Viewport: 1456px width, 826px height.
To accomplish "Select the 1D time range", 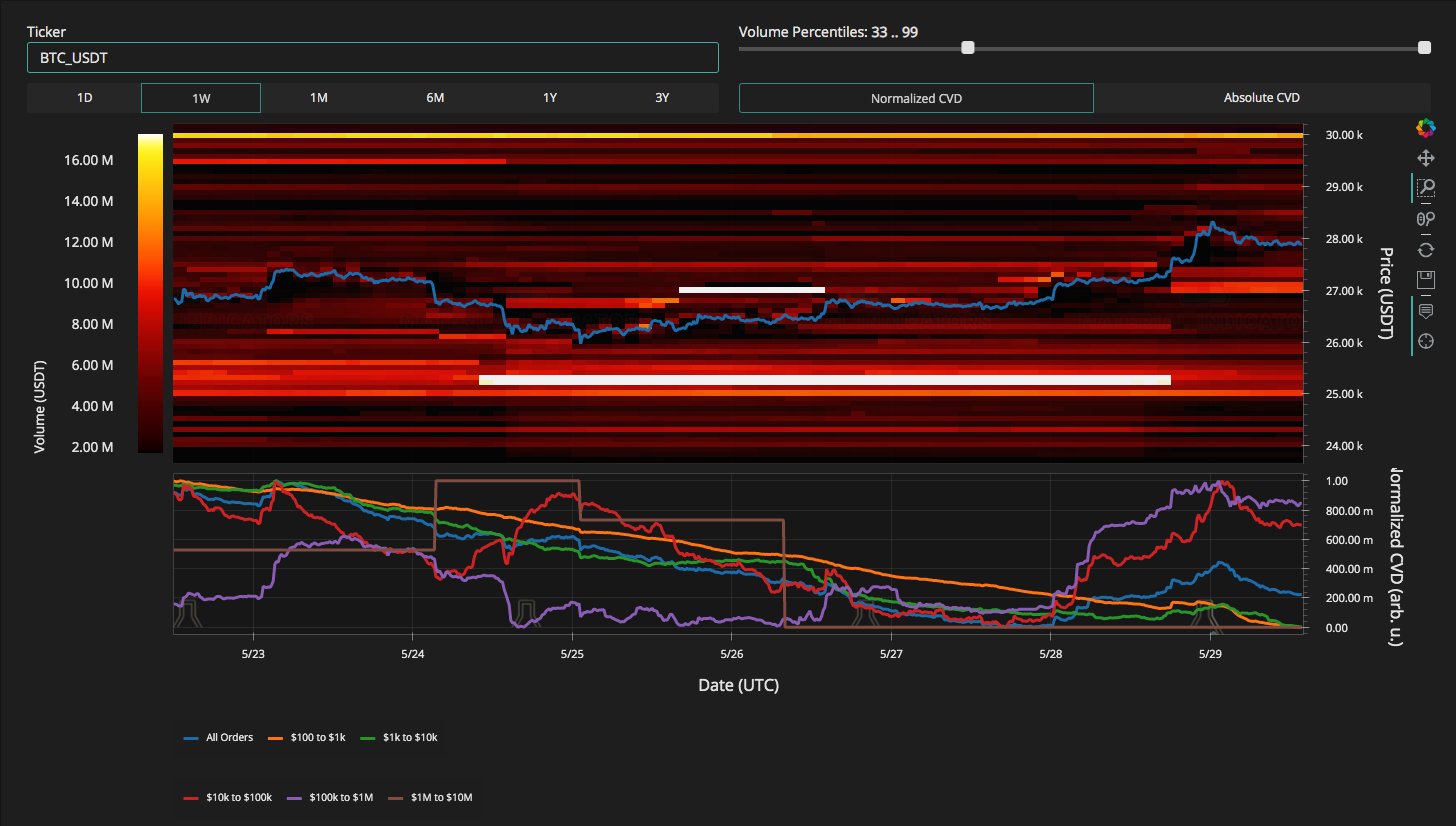I will (84, 98).
